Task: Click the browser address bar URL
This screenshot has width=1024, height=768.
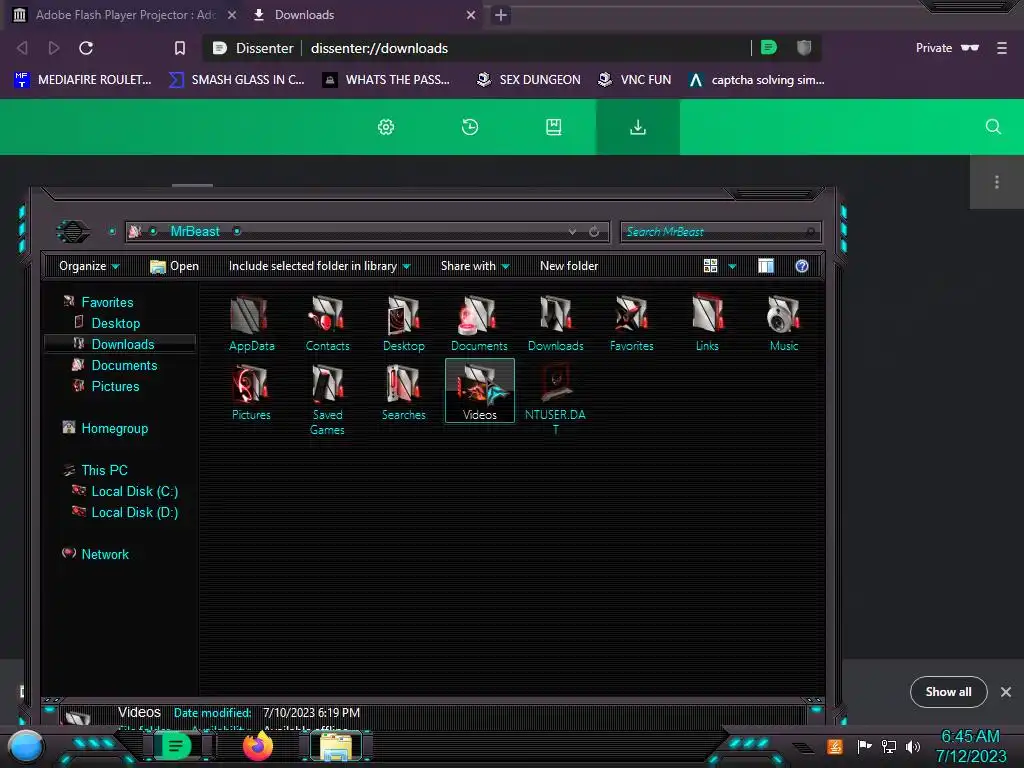Action: (379, 48)
